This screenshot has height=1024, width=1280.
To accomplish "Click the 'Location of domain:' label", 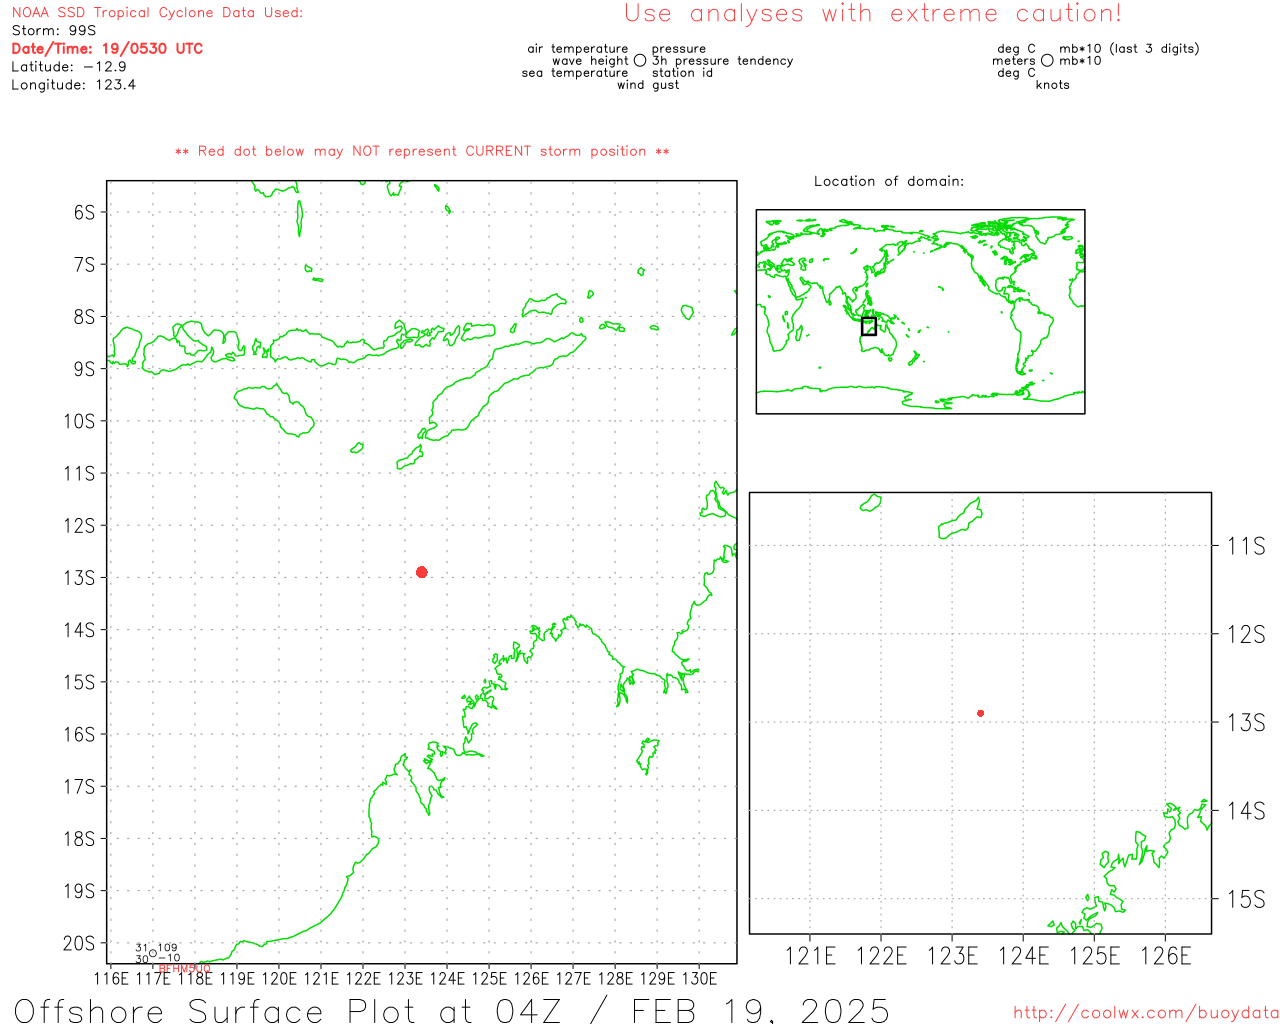I will pos(889,181).
